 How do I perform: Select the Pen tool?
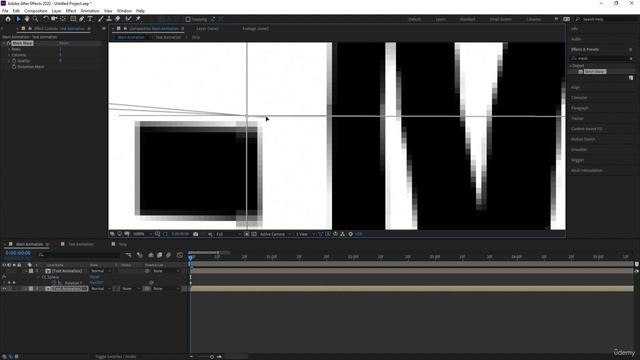pos(82,19)
